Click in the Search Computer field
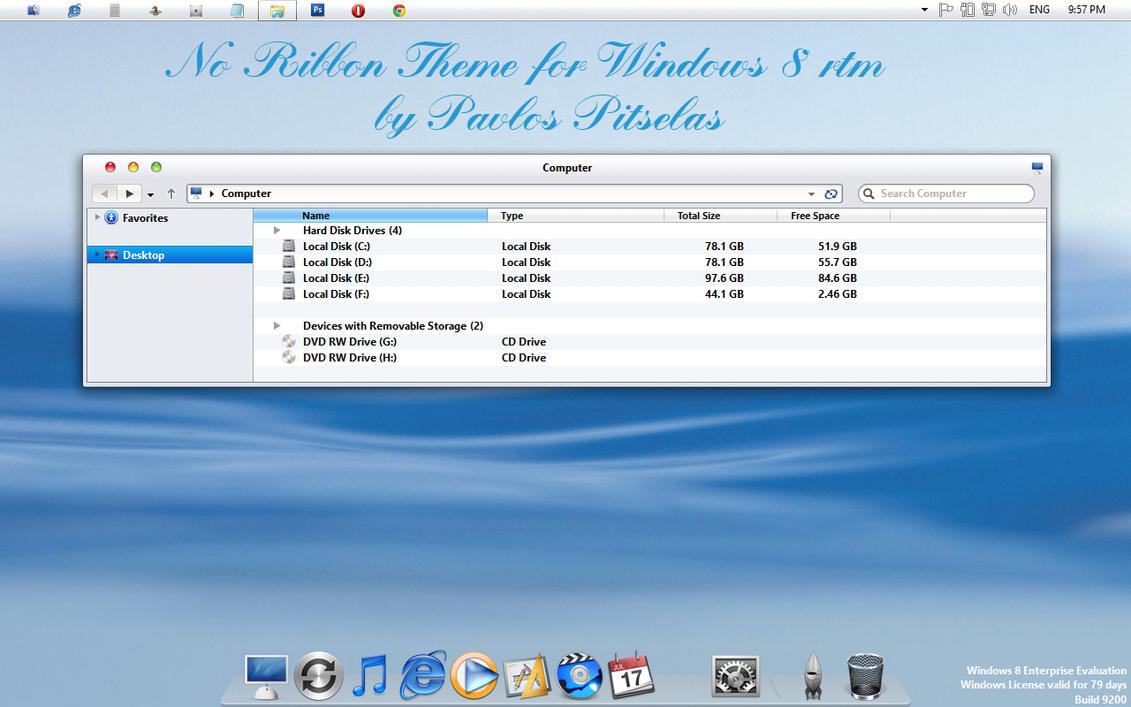The width and height of the screenshot is (1131, 707). coord(946,193)
